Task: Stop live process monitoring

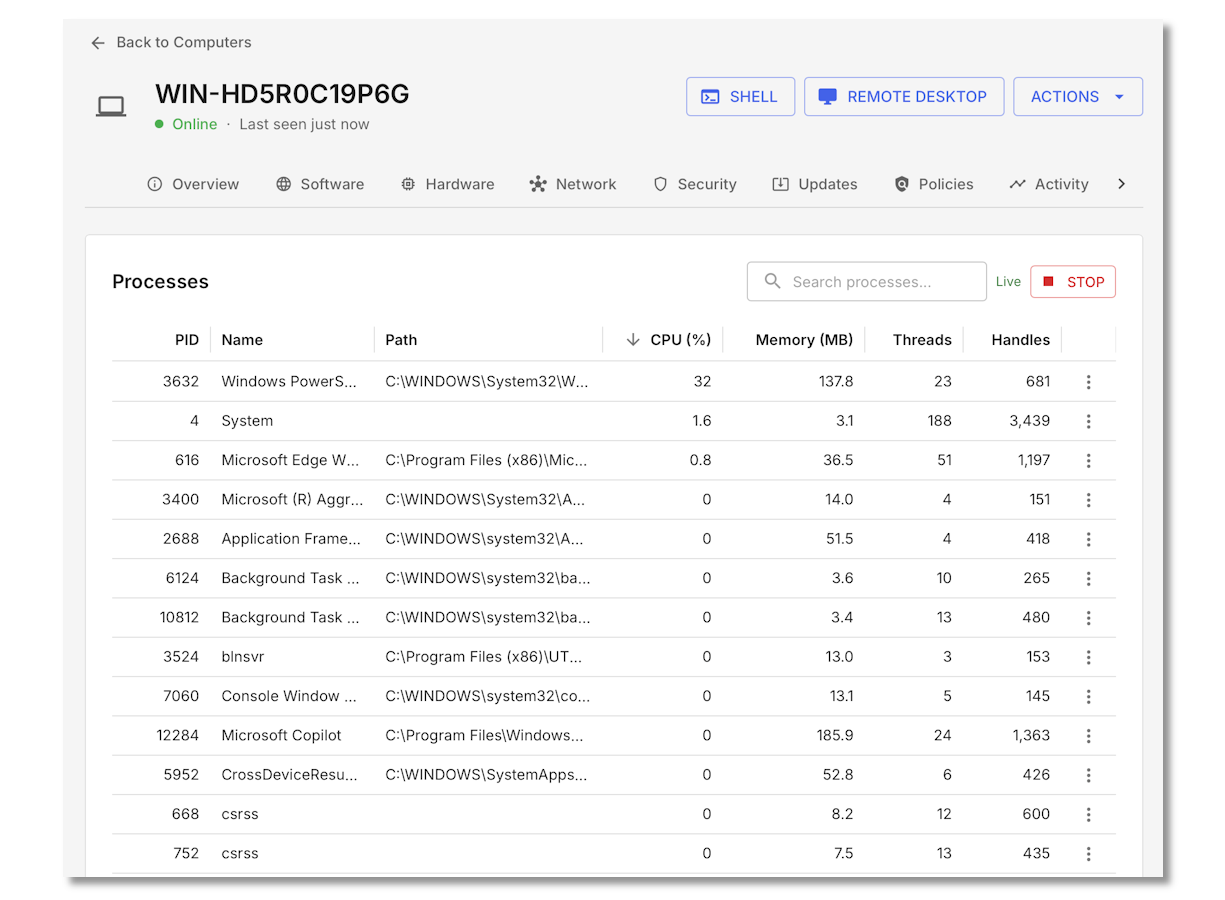Action: click(x=1072, y=282)
